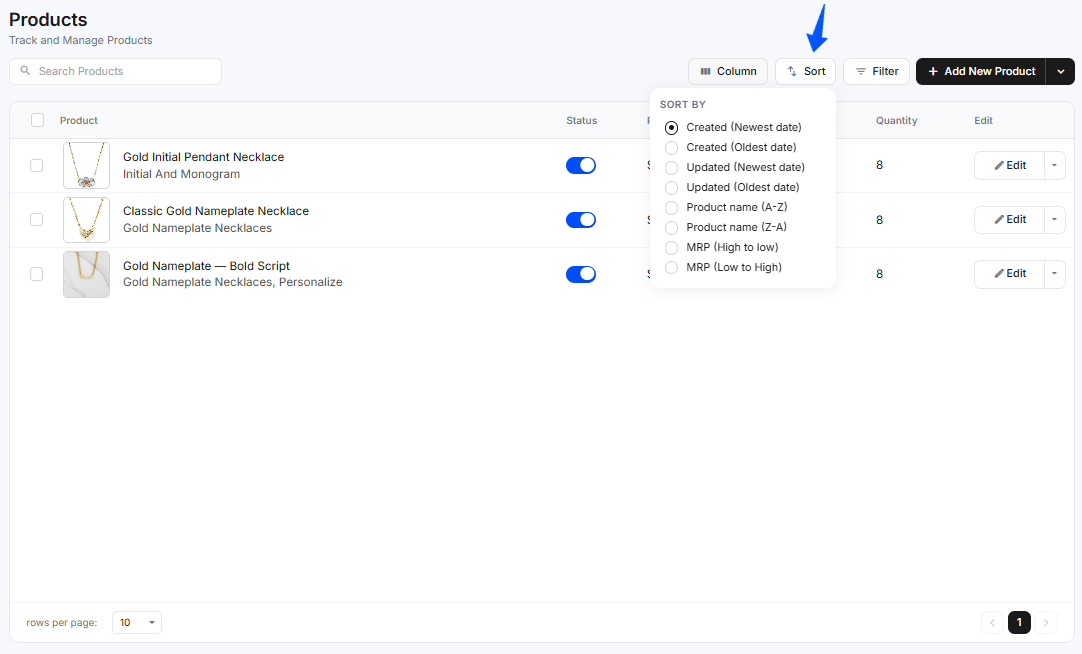
Task: Open Gold Nameplate — Bold Script thumbnail
Action: point(86,275)
